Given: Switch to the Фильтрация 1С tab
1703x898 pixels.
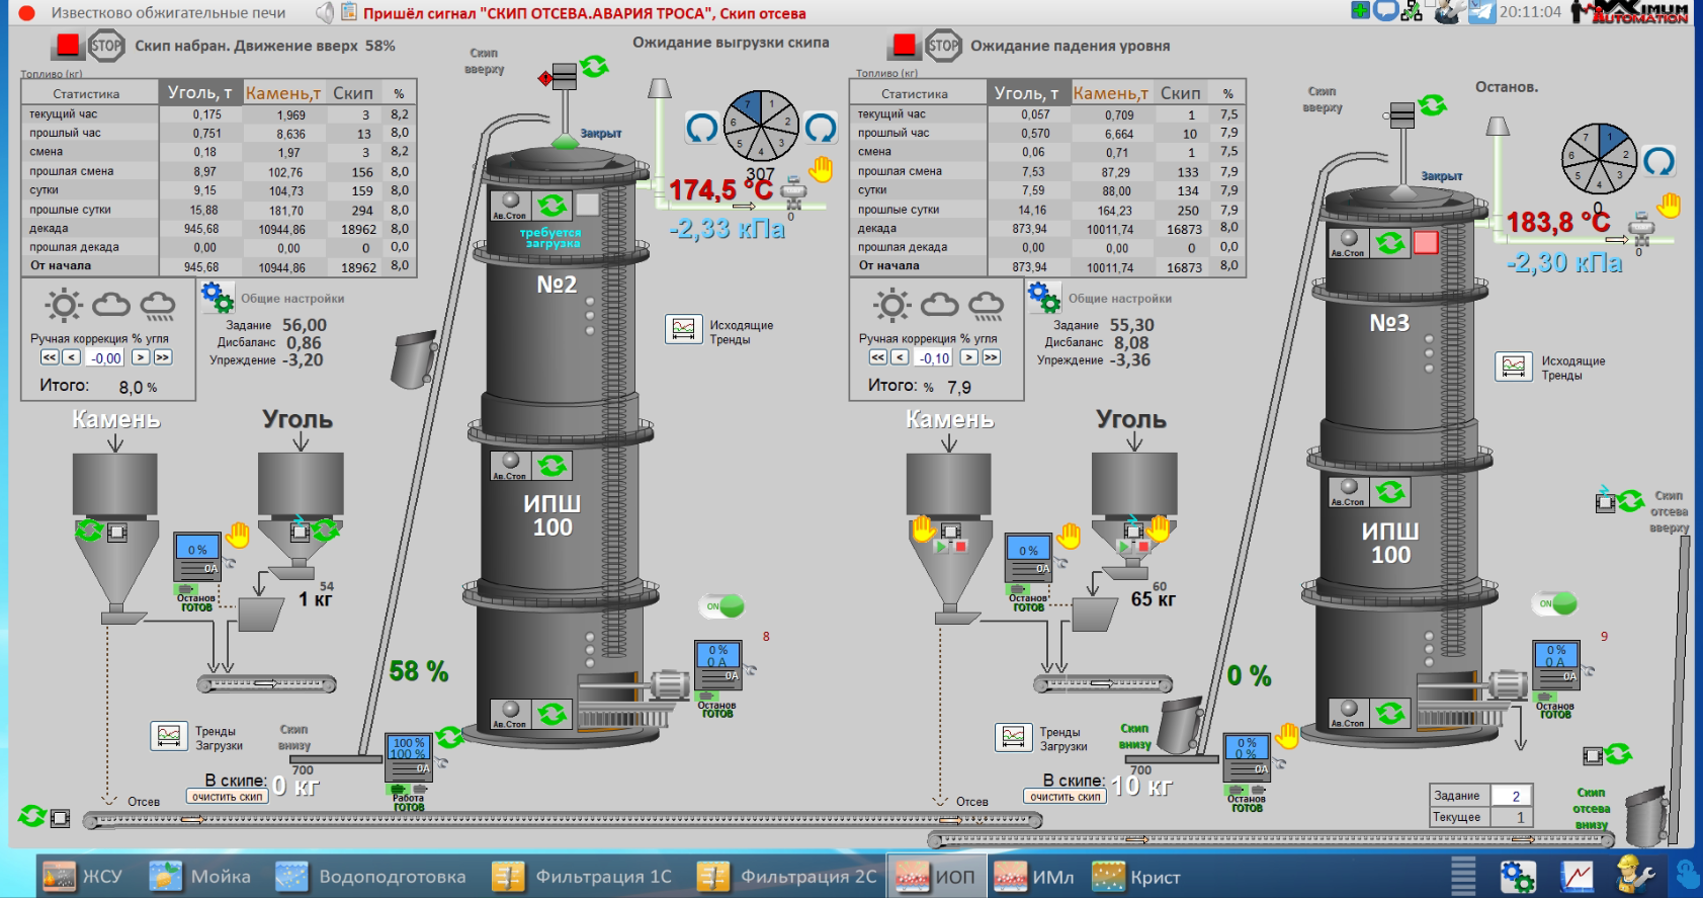Looking at the screenshot, I should (x=582, y=877).
